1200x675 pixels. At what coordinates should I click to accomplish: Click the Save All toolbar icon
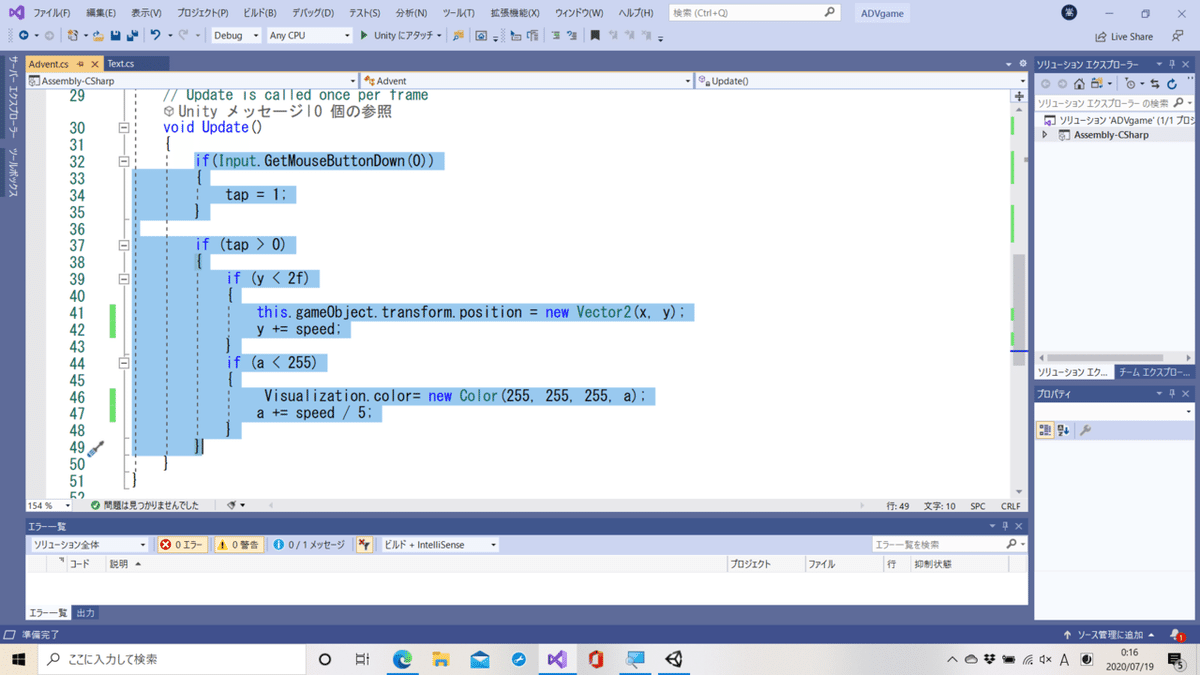(132, 35)
